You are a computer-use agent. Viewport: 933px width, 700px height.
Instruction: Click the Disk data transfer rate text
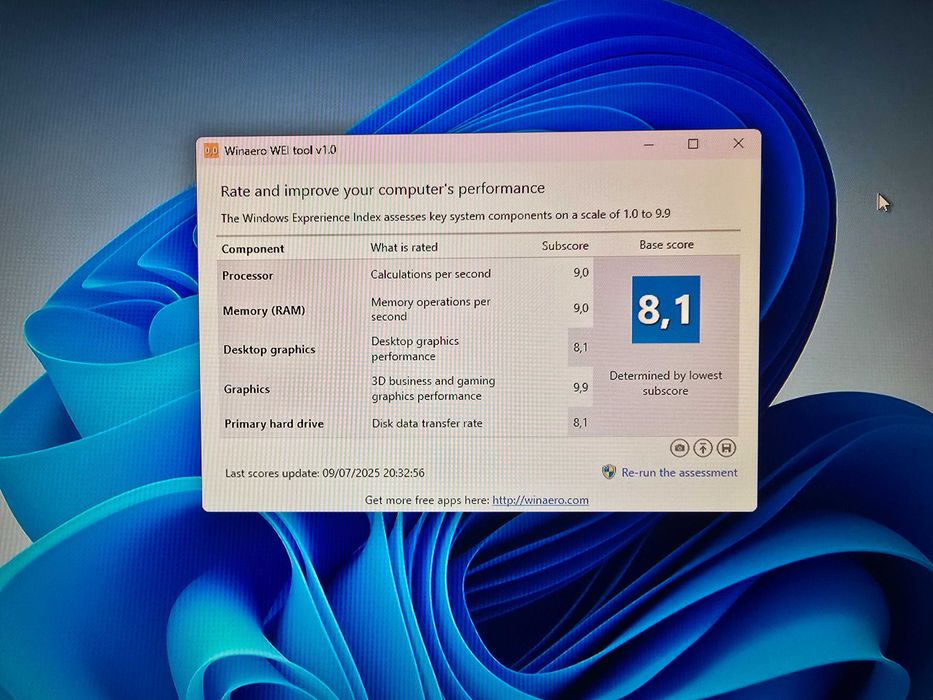[x=427, y=423]
